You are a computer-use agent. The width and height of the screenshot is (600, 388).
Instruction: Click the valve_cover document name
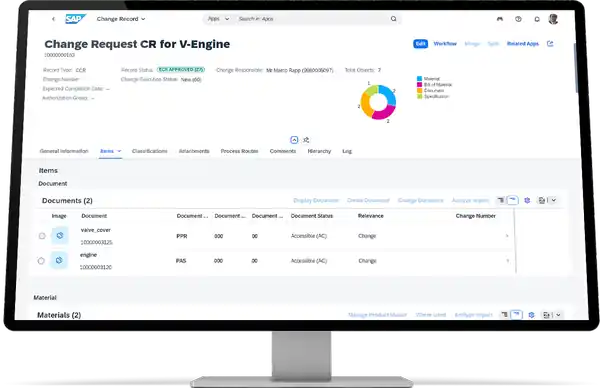(x=96, y=230)
